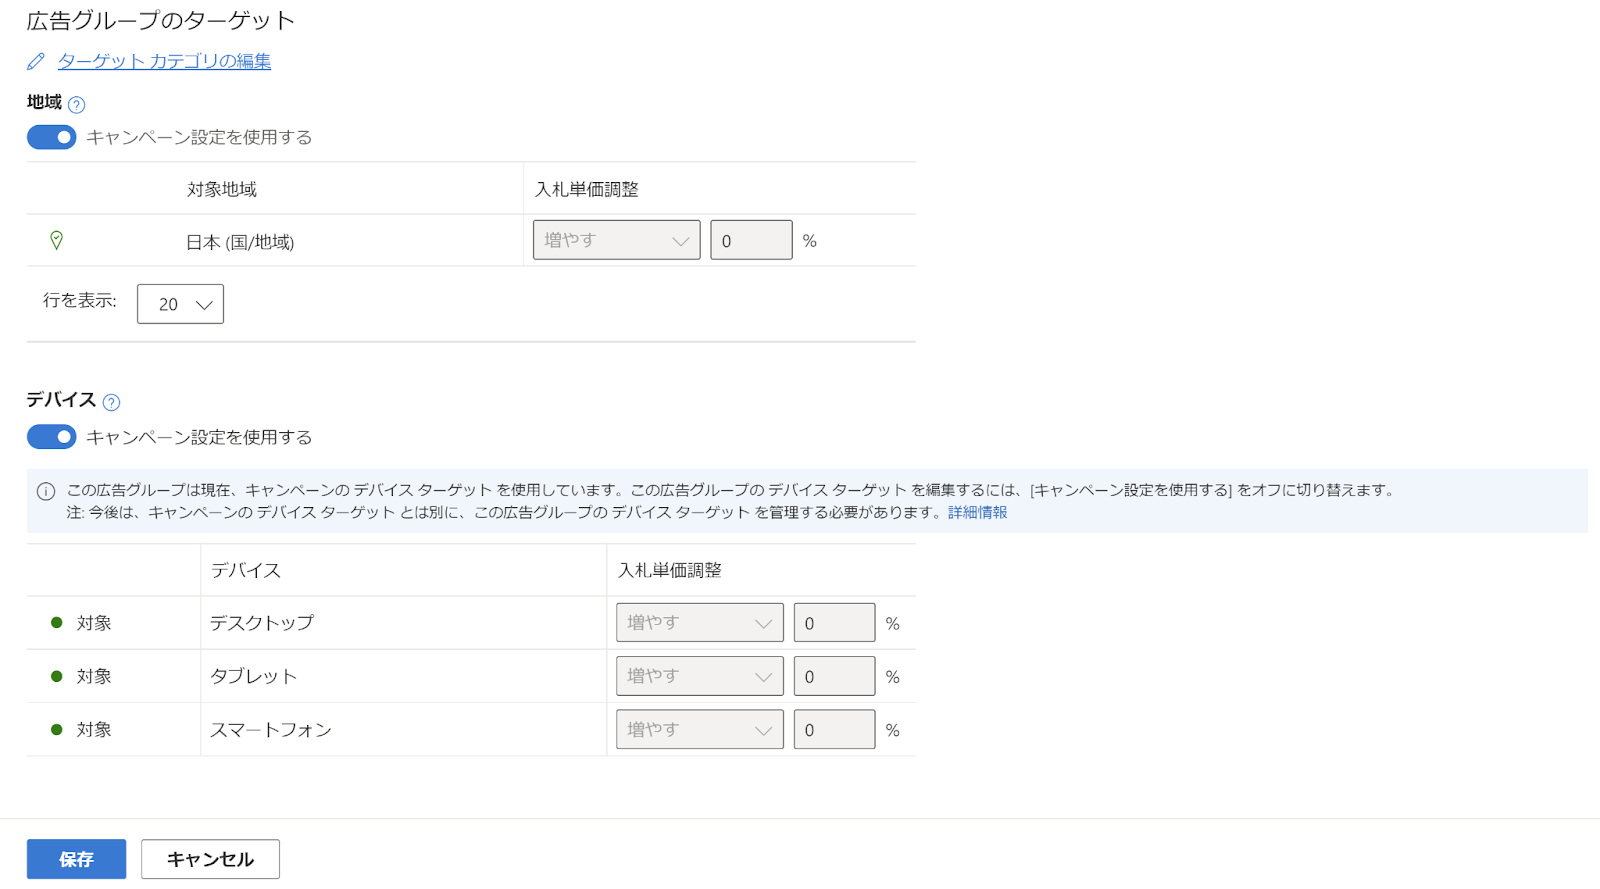Image resolution: width=1600 pixels, height=889 pixels.
Task: Open the ターゲット カテゴリの編集 link
Action: (164, 61)
